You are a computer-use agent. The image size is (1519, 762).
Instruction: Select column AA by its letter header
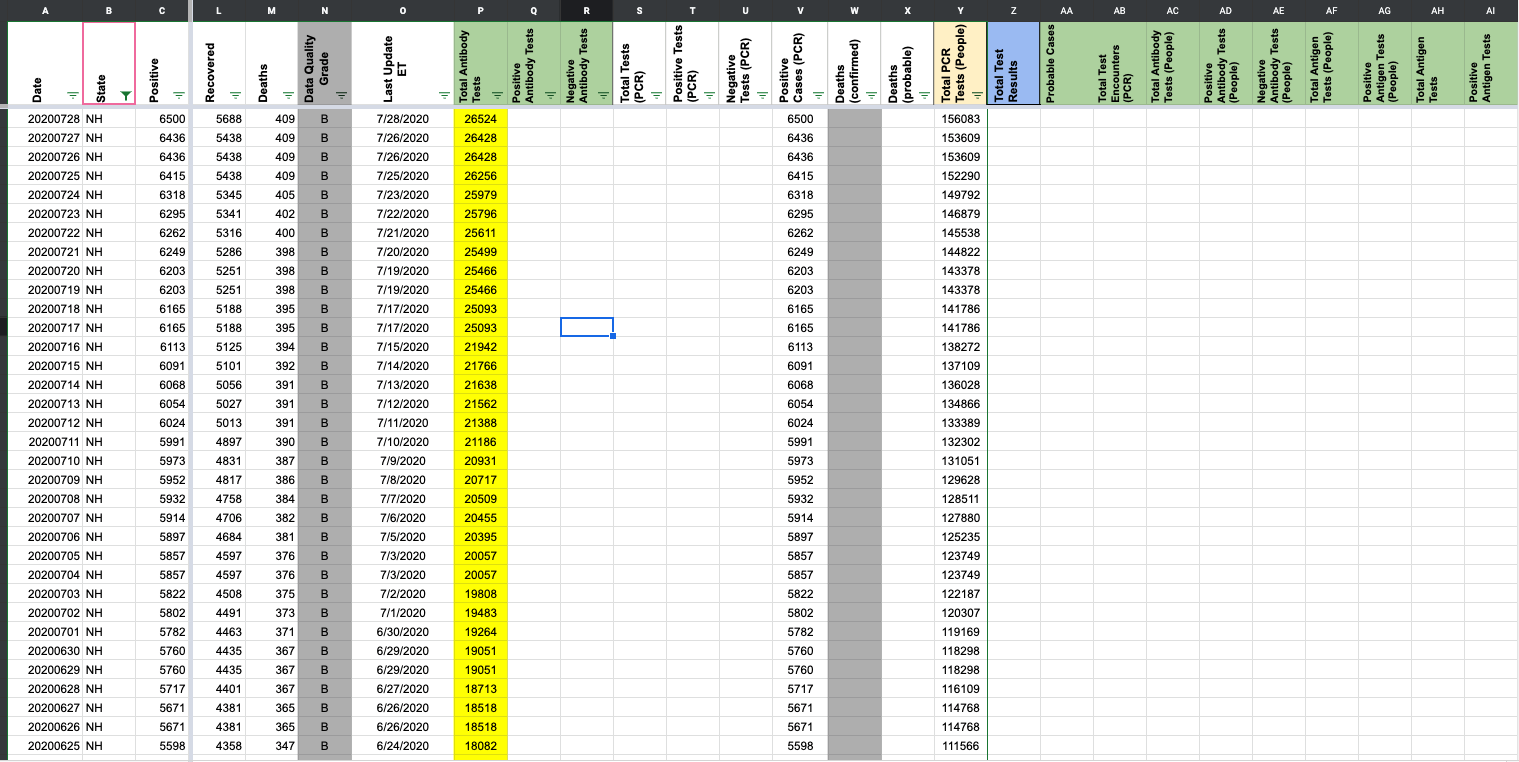[x=1067, y=10]
